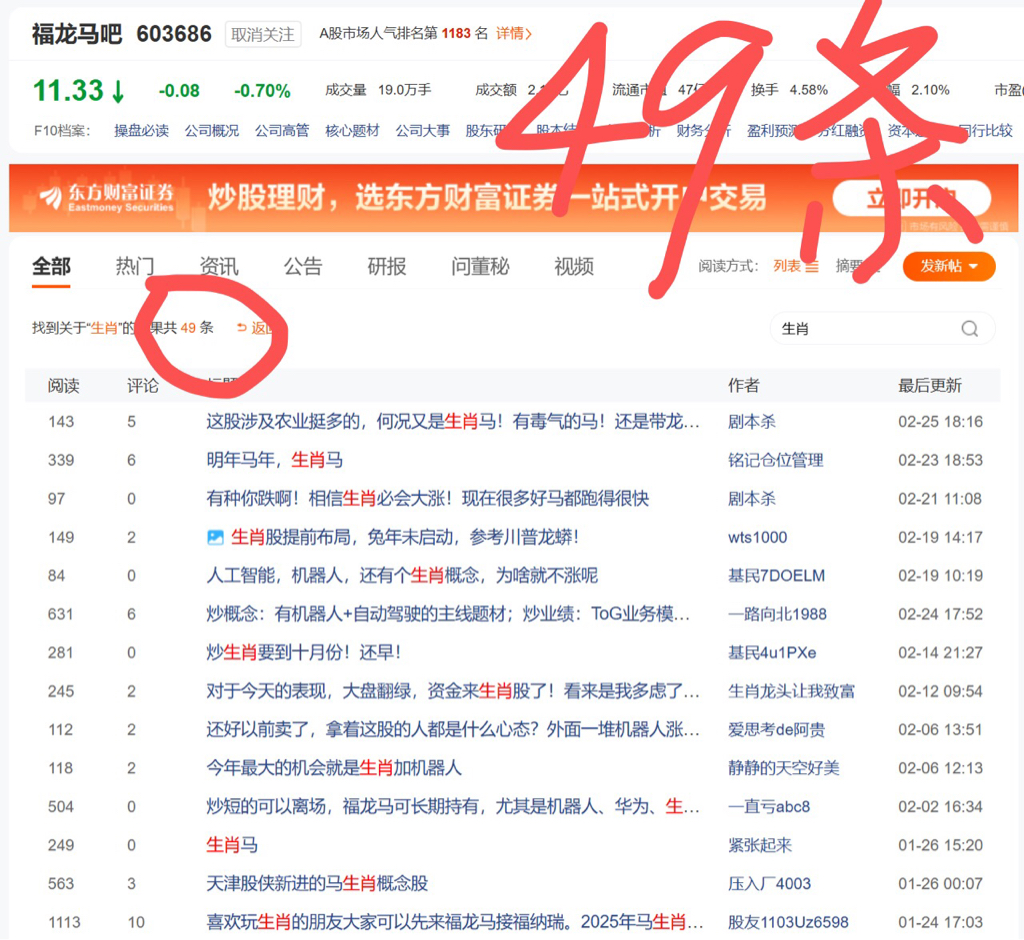Image resolution: width=1024 pixels, height=940 pixels.
Task: Click the search magnifier icon
Action: pos(970,329)
